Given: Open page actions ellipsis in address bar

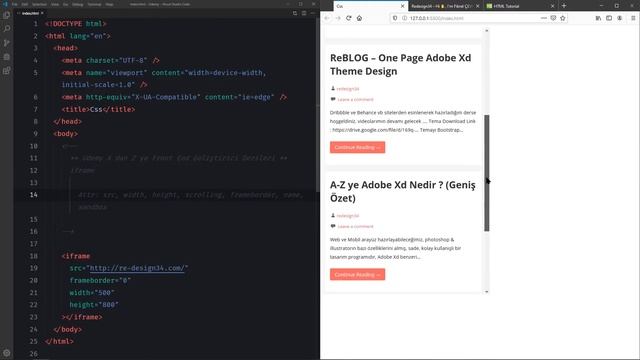Looking at the screenshot, I should tap(544, 18).
